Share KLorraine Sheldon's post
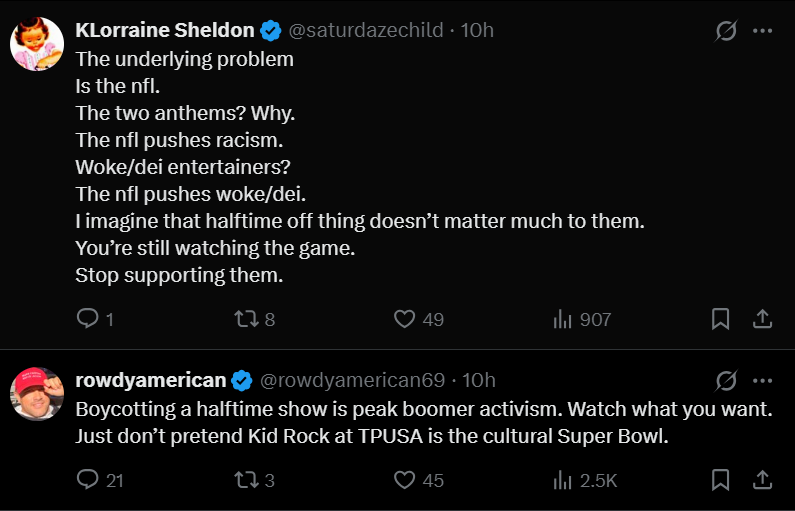 point(762,319)
